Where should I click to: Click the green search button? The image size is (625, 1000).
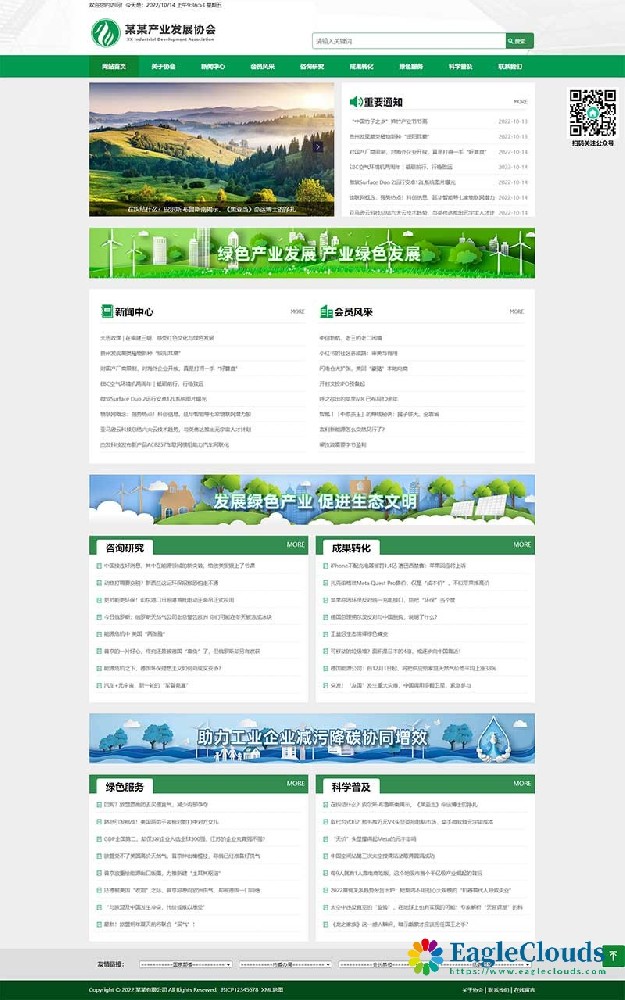(519, 41)
